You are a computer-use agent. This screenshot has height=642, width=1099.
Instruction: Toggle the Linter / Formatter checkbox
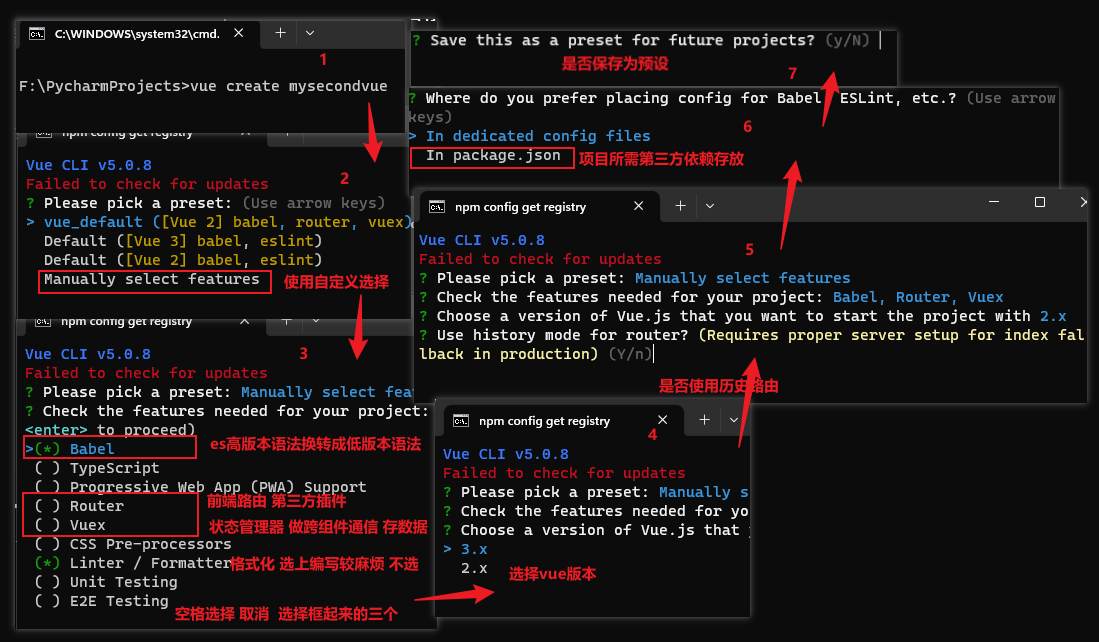pos(47,563)
